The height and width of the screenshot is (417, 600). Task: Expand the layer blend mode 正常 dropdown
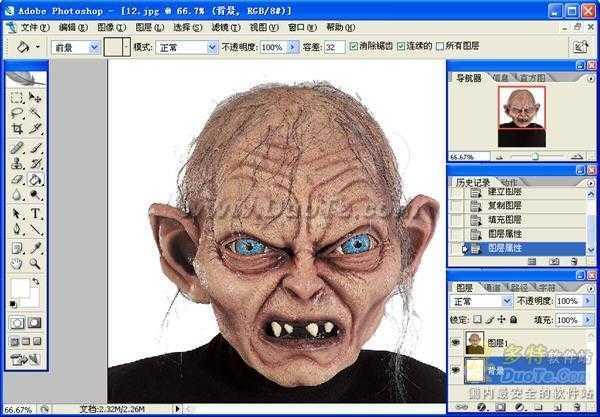click(x=482, y=301)
